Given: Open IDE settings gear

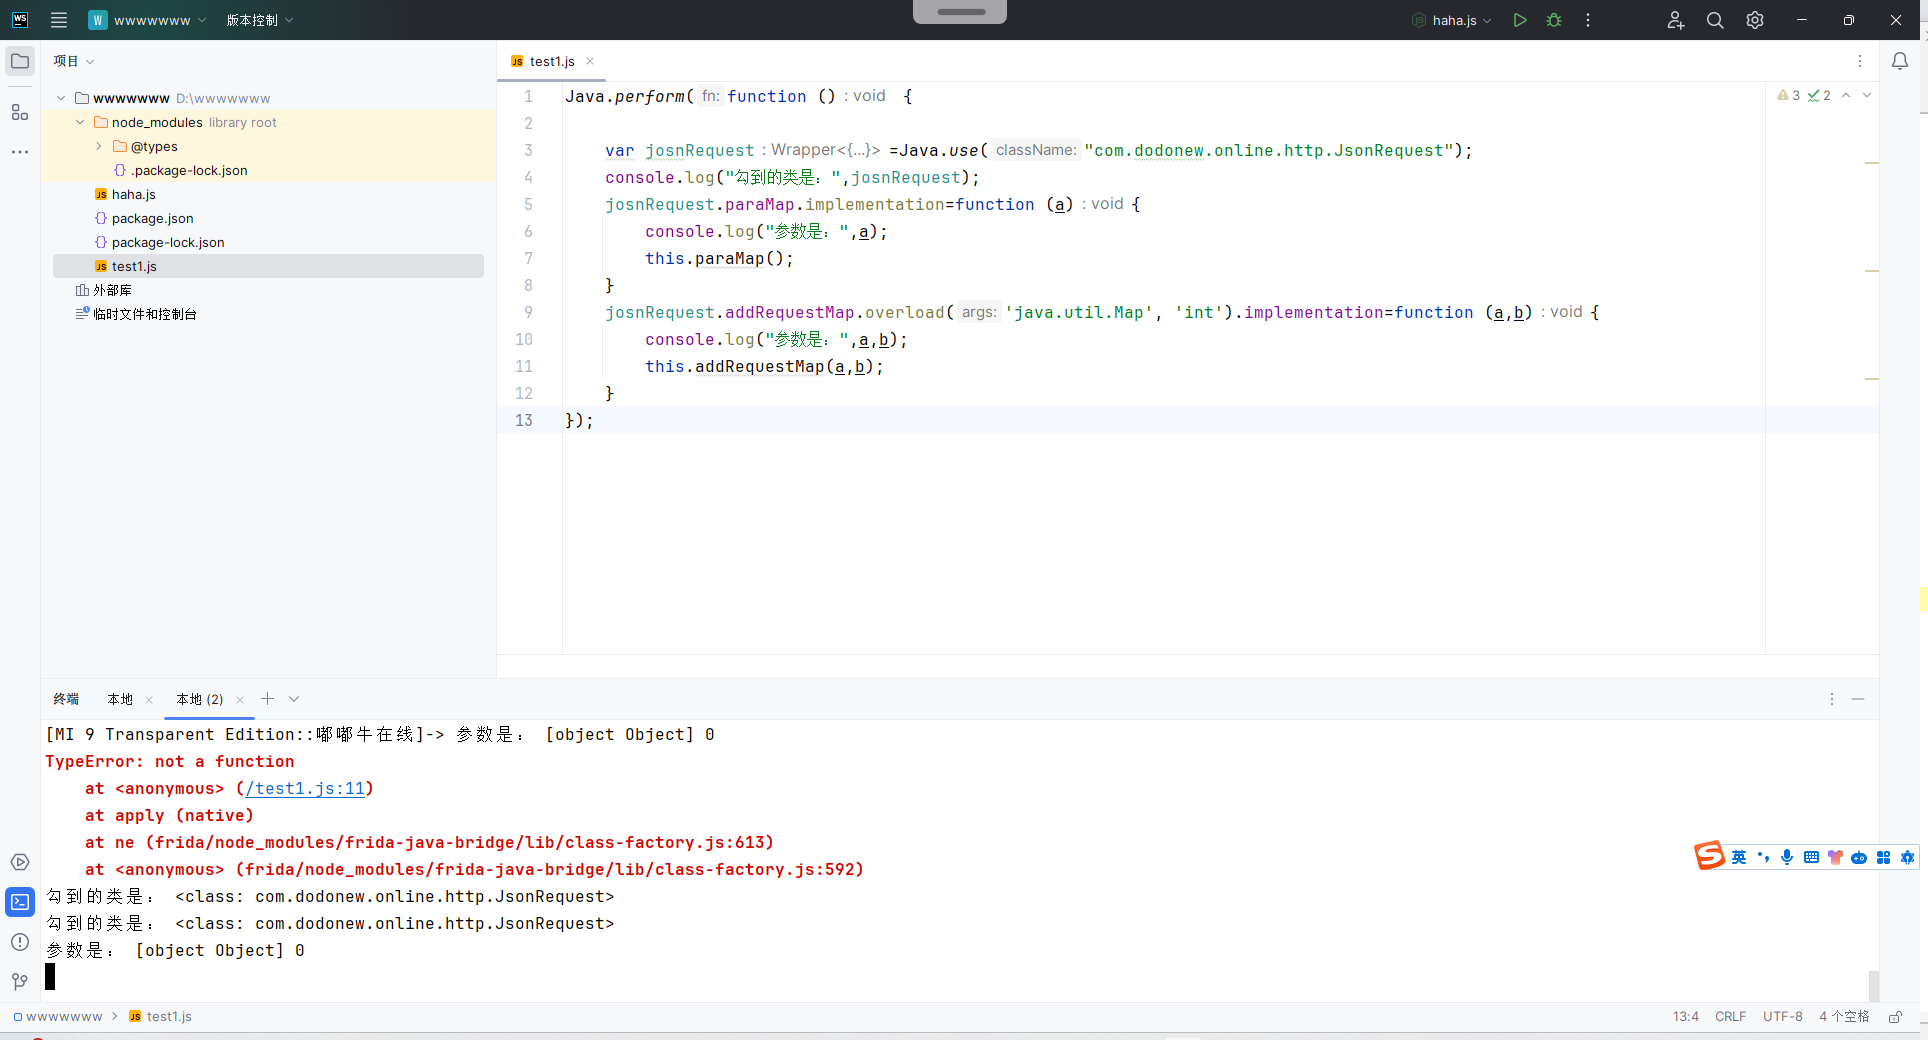Looking at the screenshot, I should point(1755,20).
